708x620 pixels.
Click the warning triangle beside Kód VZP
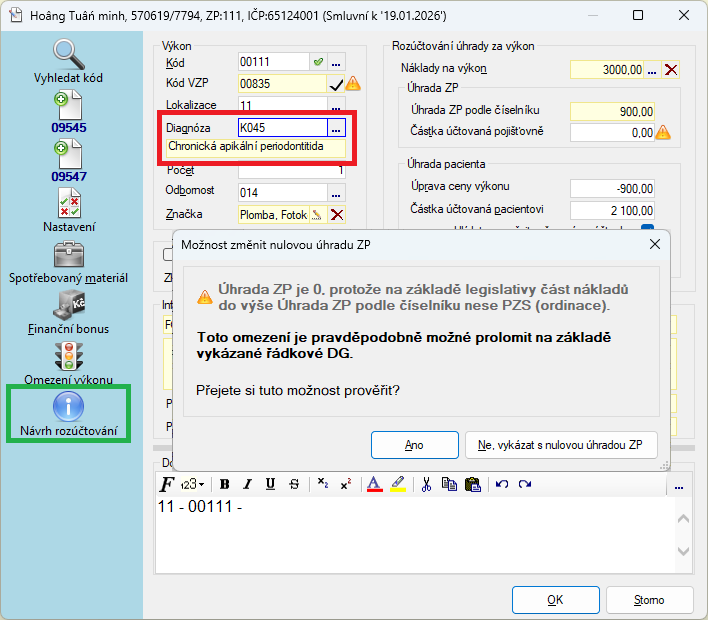point(353,84)
